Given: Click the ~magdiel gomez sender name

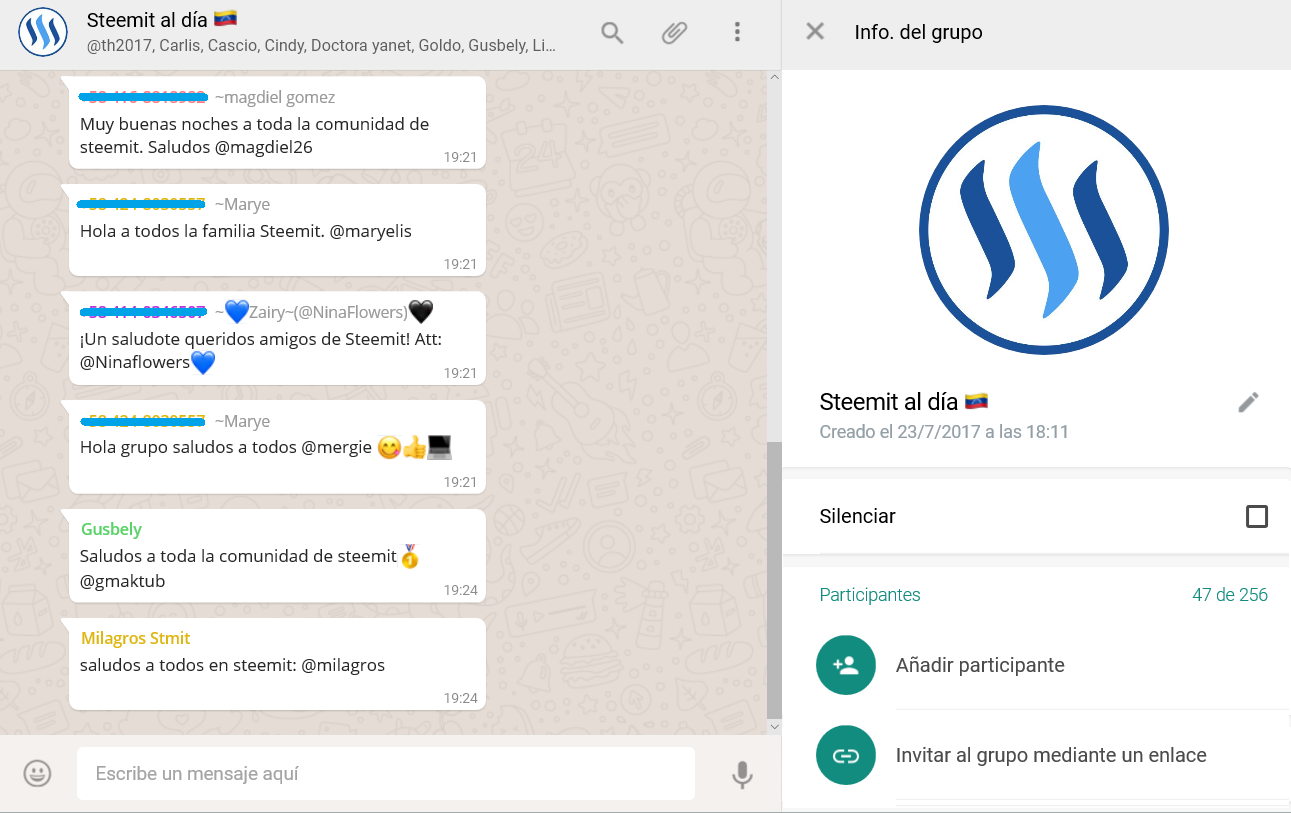Looking at the screenshot, I should (x=275, y=97).
